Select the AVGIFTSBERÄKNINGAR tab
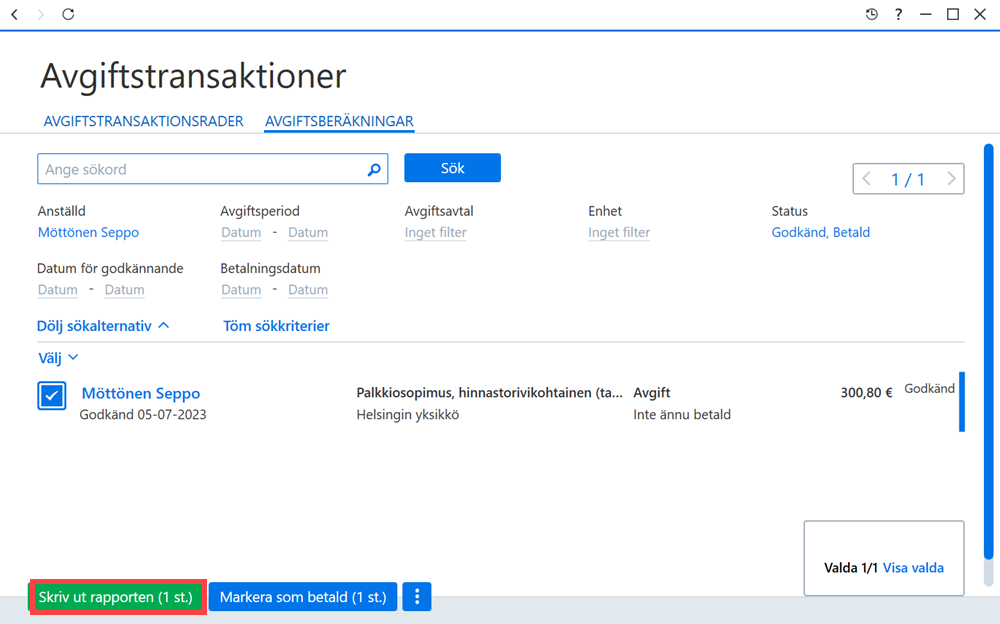 pos(339,121)
